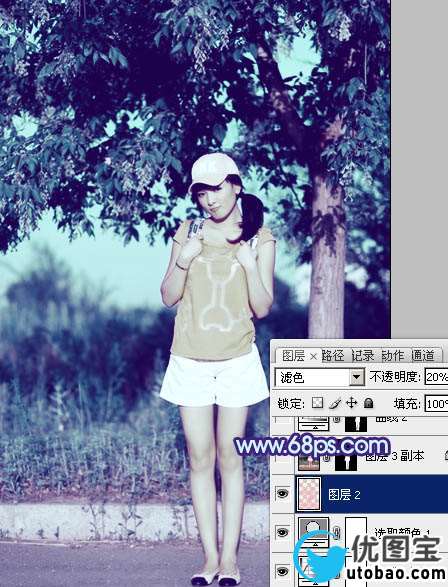The height and width of the screenshot is (587, 448).
Task: Select the 图层 2 pink layer thumbnail
Action: tap(309, 494)
